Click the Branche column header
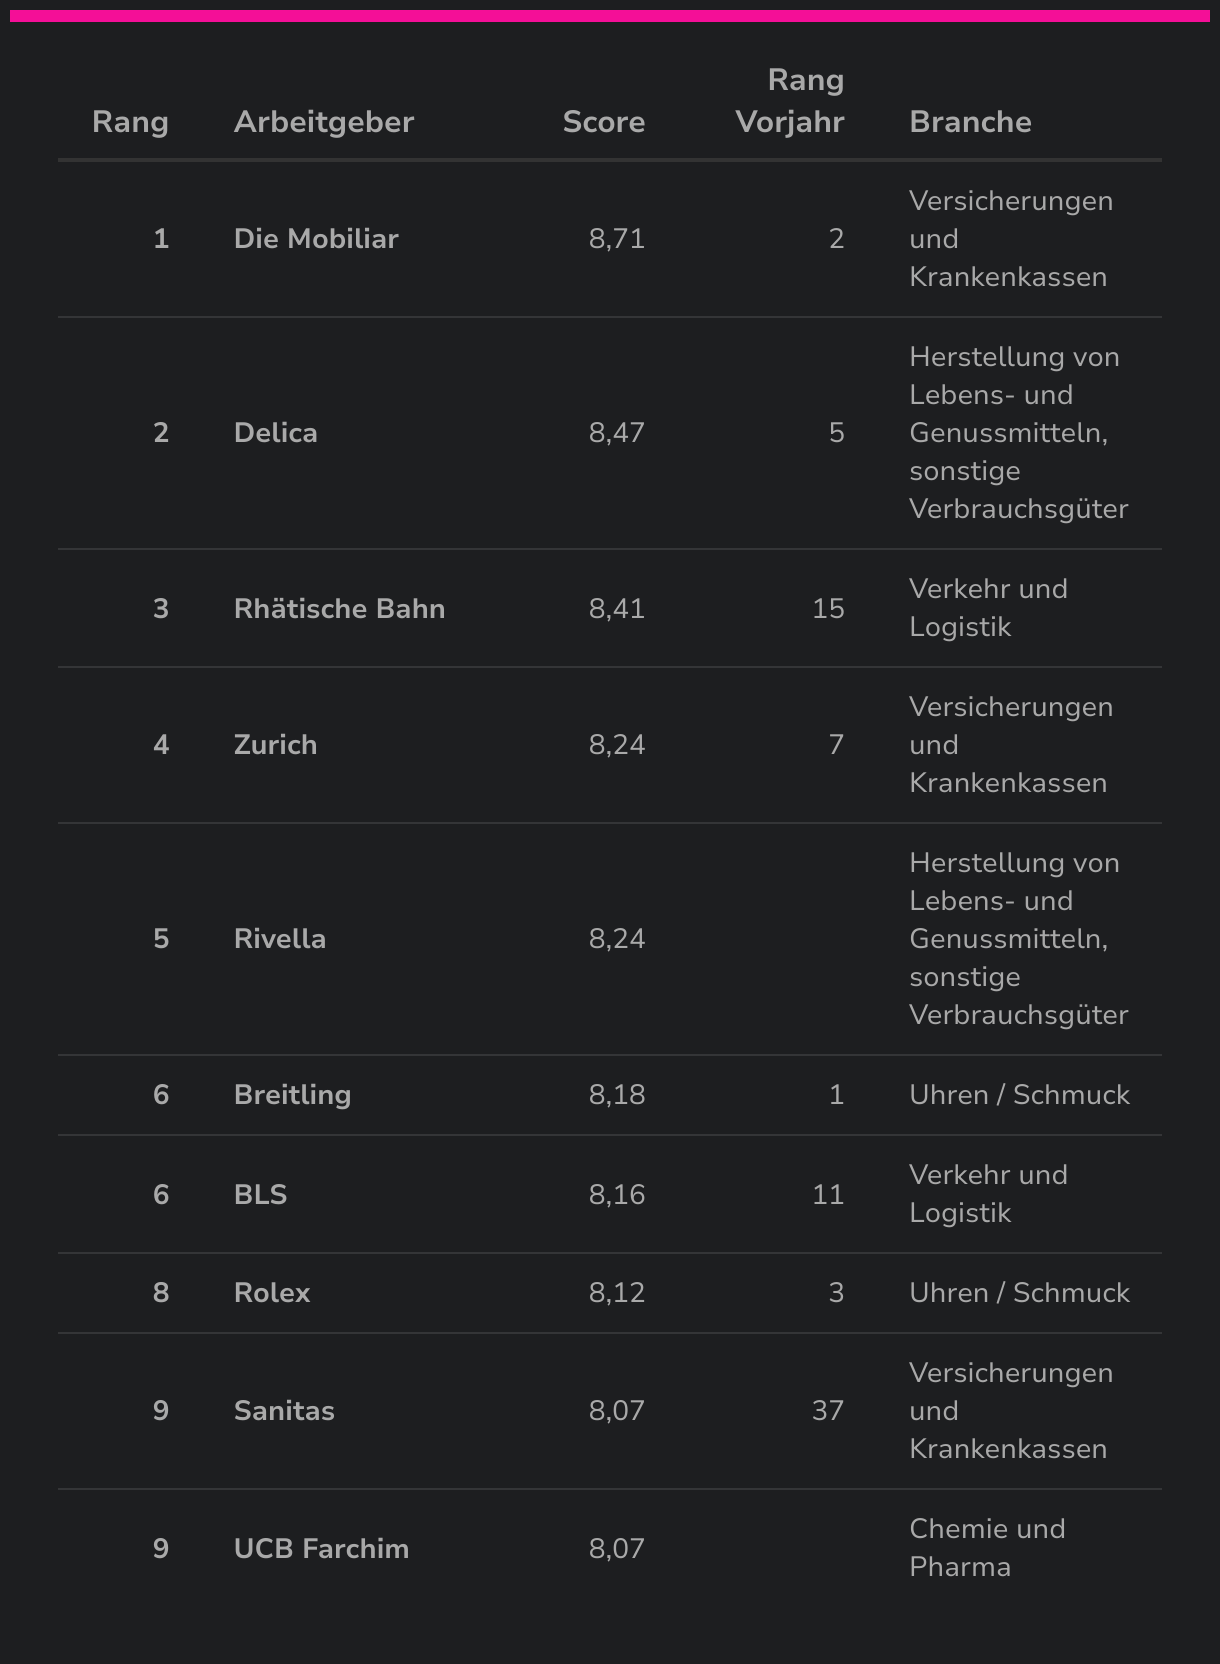This screenshot has height=1664, width=1220. [970, 122]
